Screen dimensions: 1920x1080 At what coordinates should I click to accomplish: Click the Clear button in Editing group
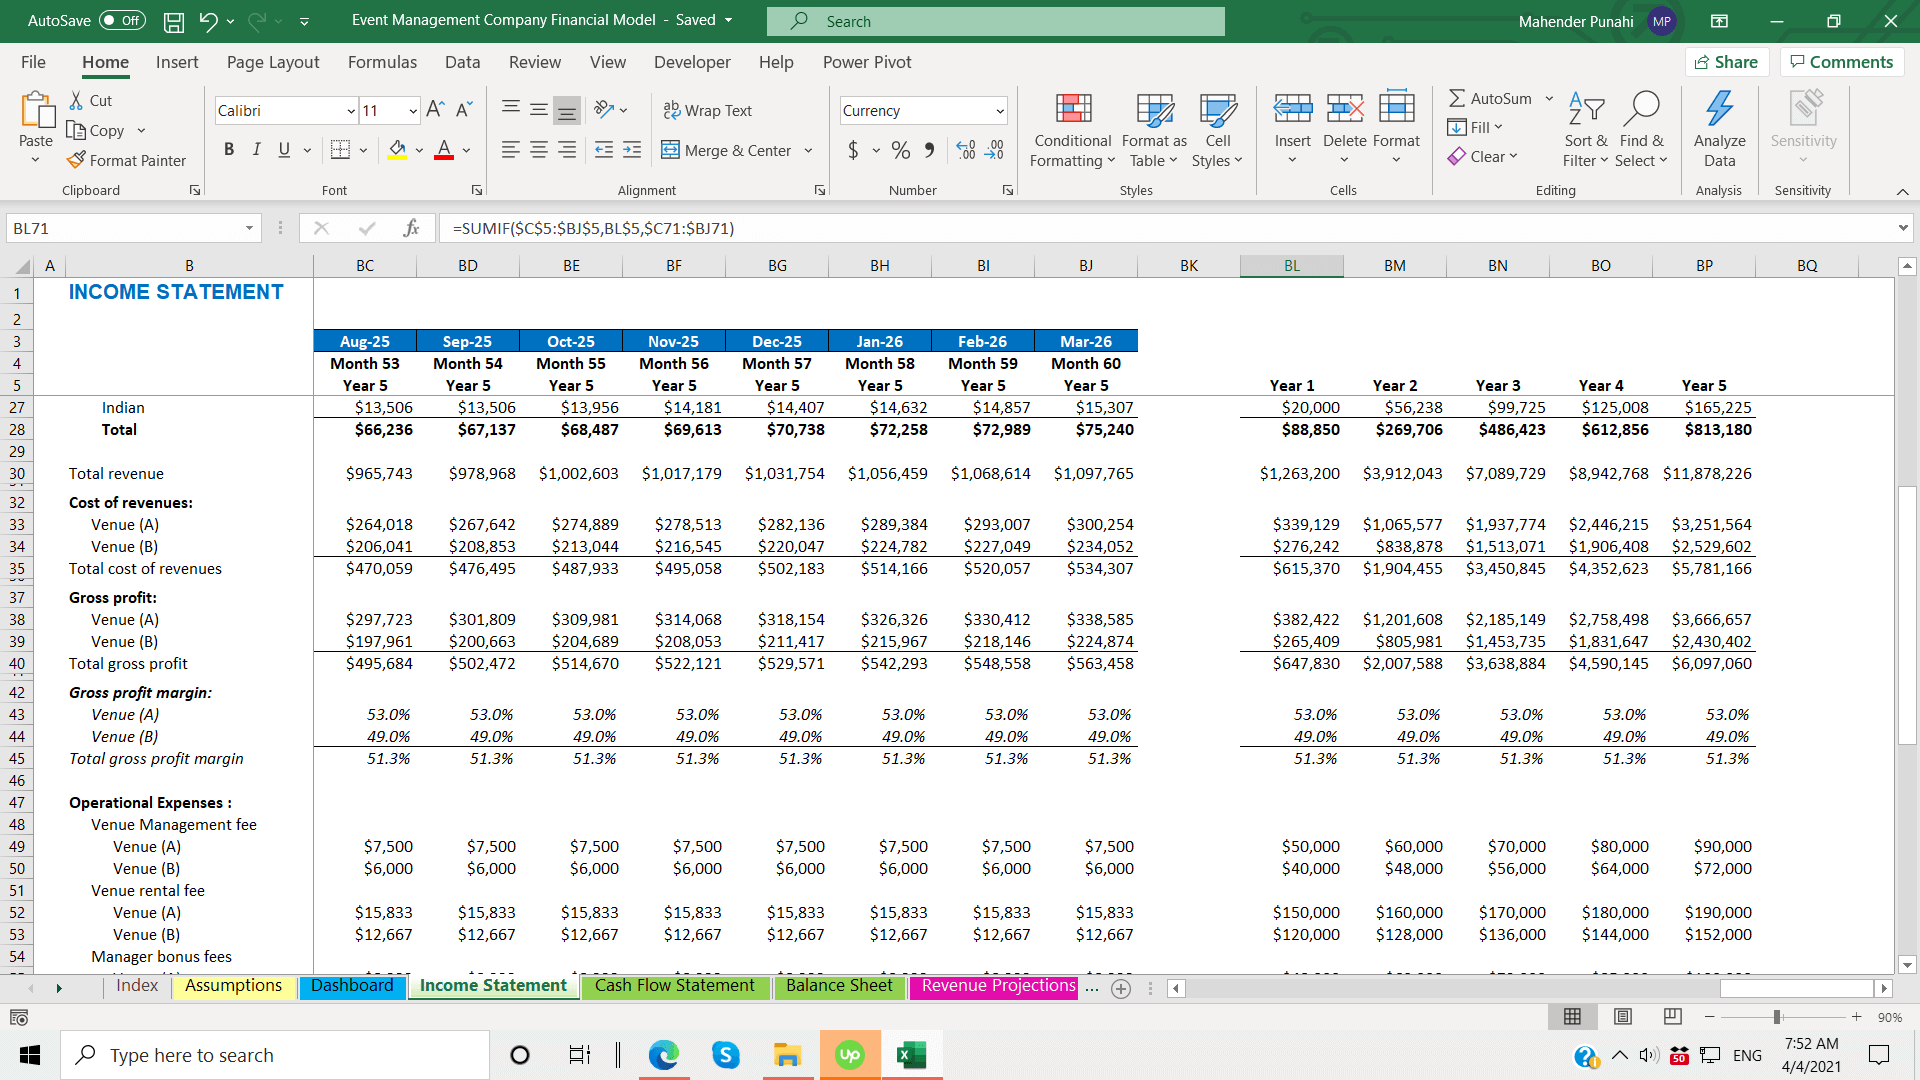pyautogui.click(x=1483, y=156)
